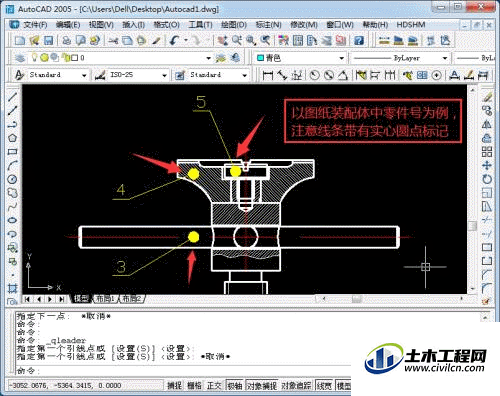The image size is (500, 396).
Task: Click the Cut (scissors) icon
Action: tap(113, 41)
